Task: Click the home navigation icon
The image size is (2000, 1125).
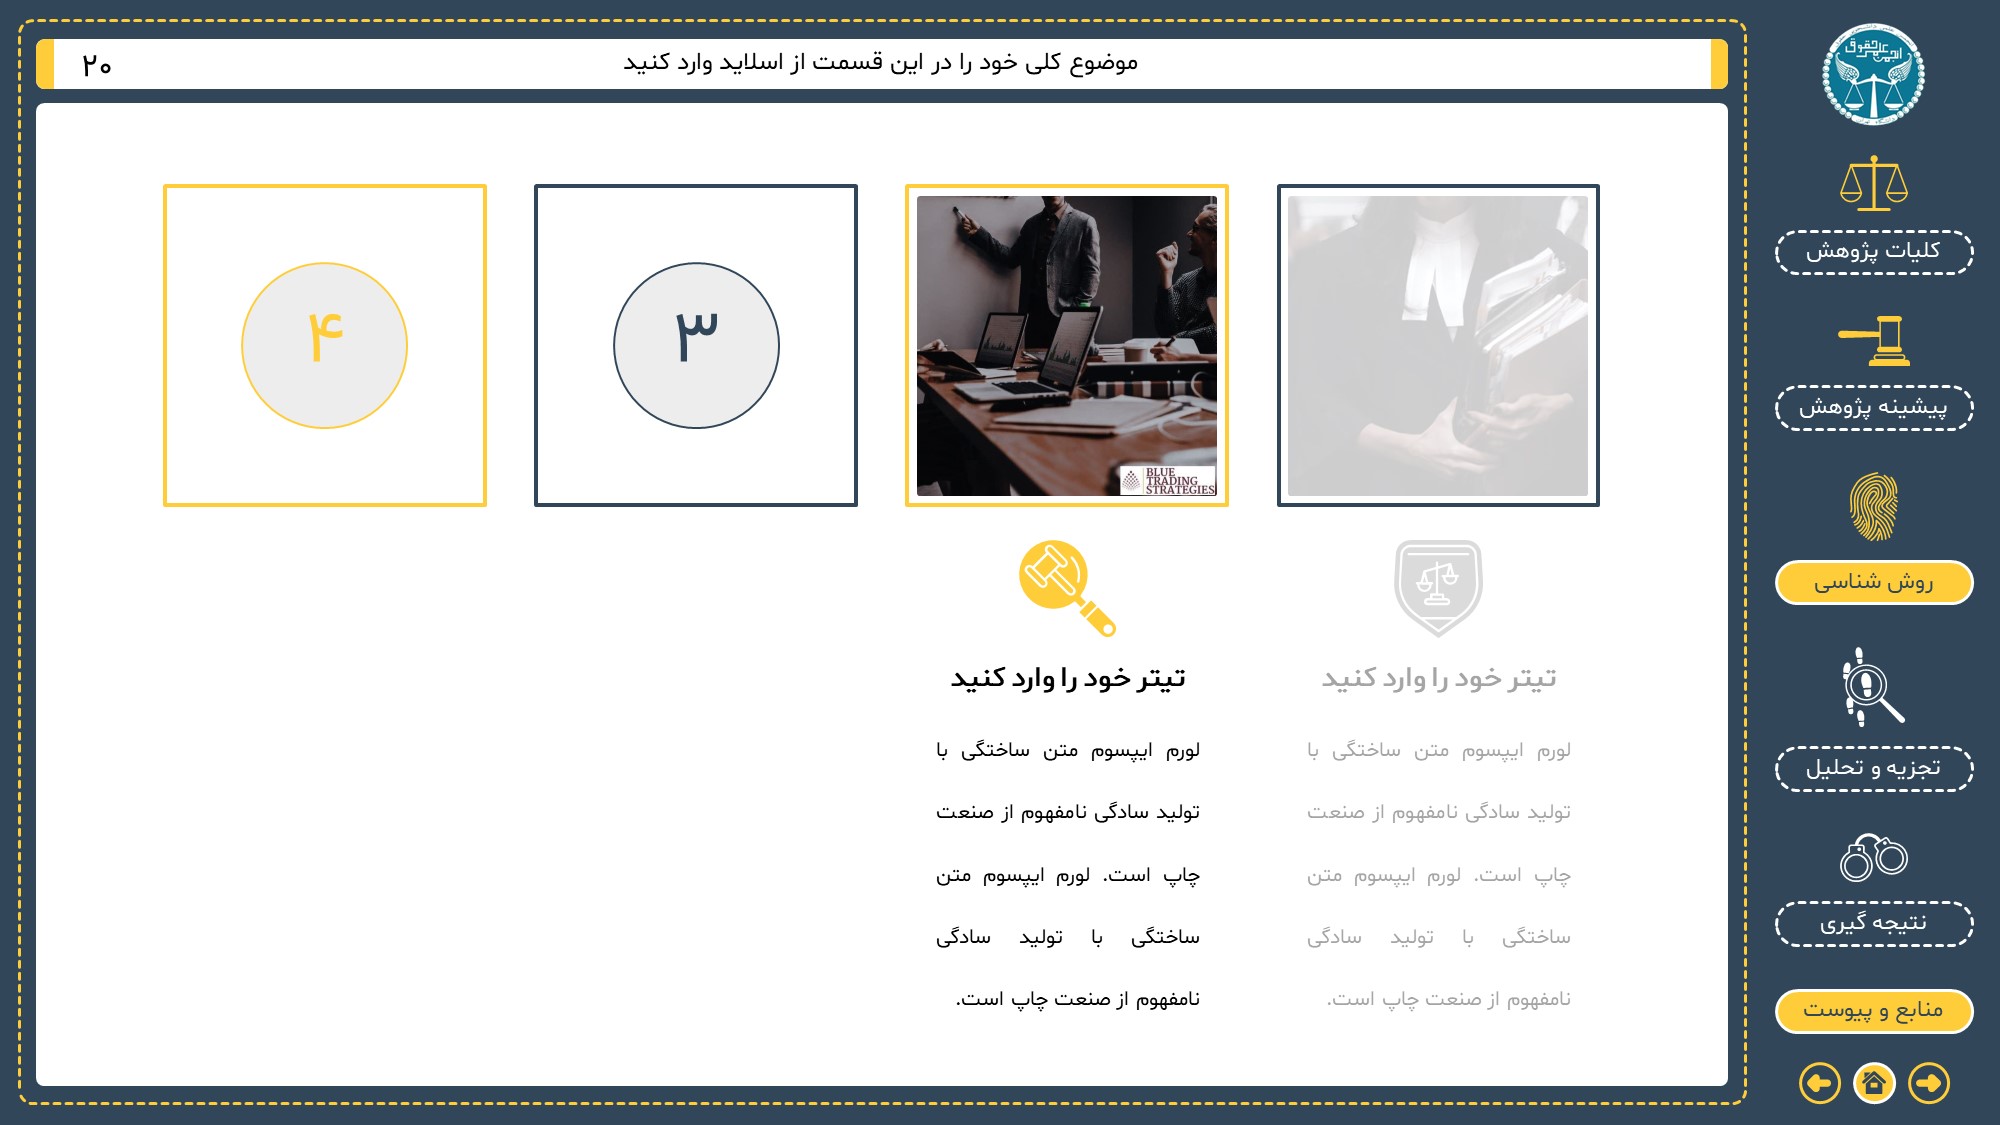Action: 1874,1083
